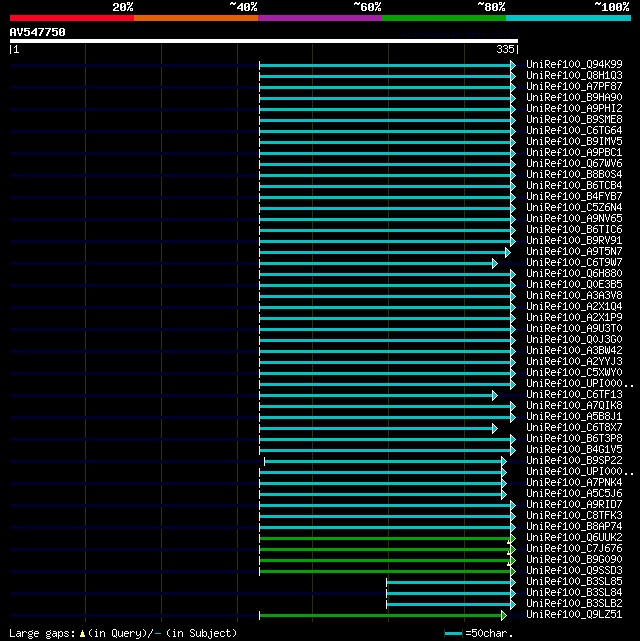Select UniRef100_A9NV65 label
This screenshot has height=641, width=640.
coord(574,219)
